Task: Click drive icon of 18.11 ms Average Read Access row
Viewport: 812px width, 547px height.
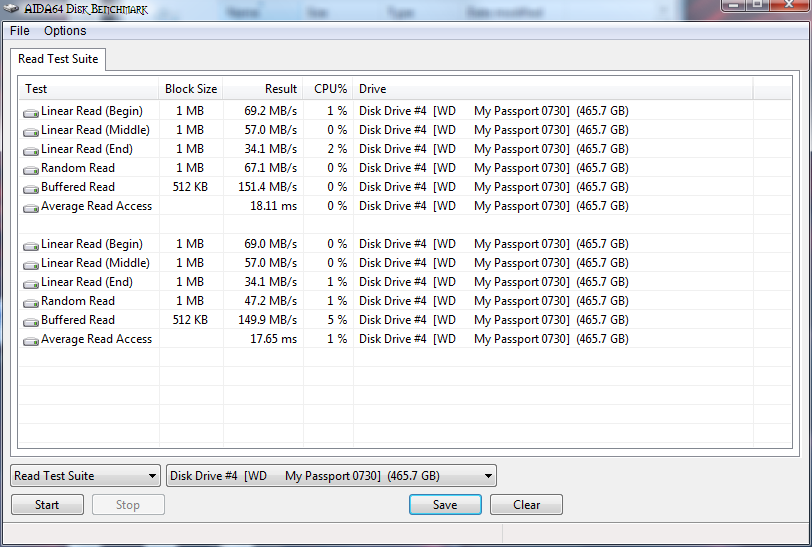Action: (31, 208)
